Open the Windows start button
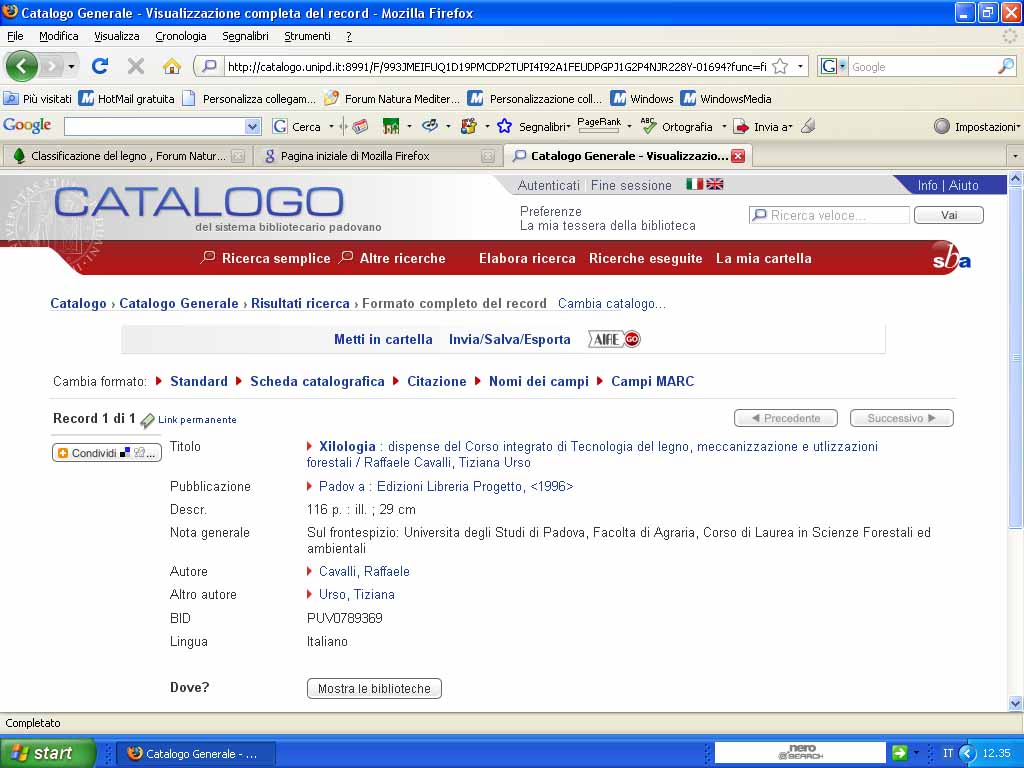Screen dimensions: 1024x768 click(48, 753)
